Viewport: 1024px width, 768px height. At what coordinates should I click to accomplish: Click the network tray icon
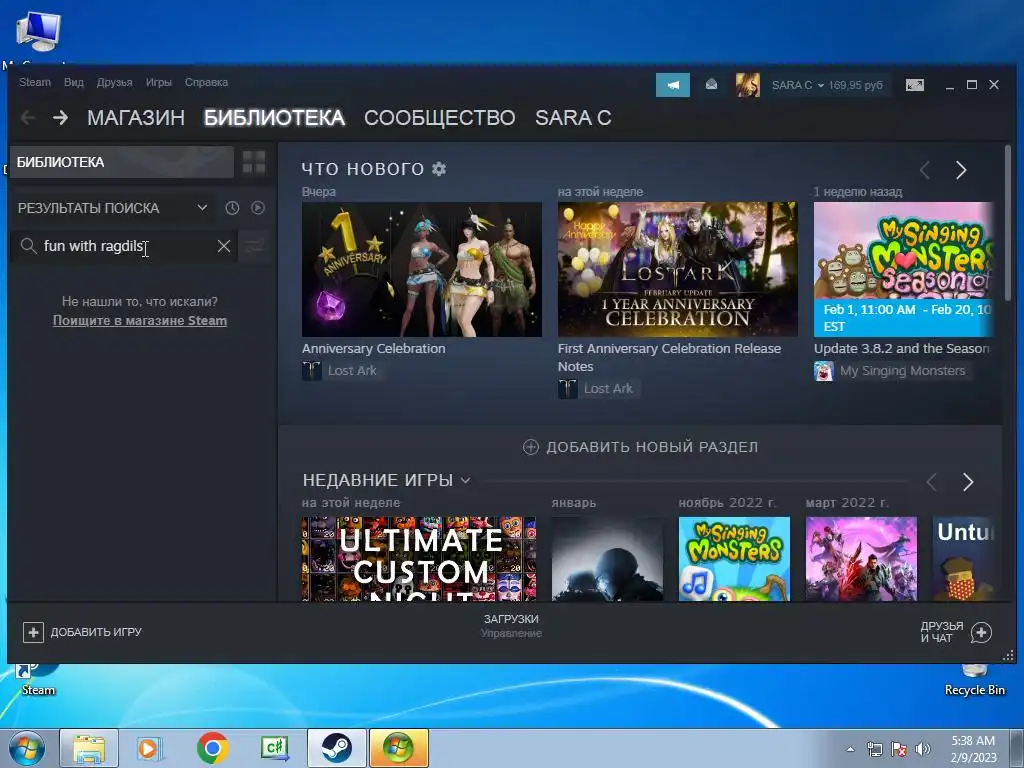pos(874,749)
